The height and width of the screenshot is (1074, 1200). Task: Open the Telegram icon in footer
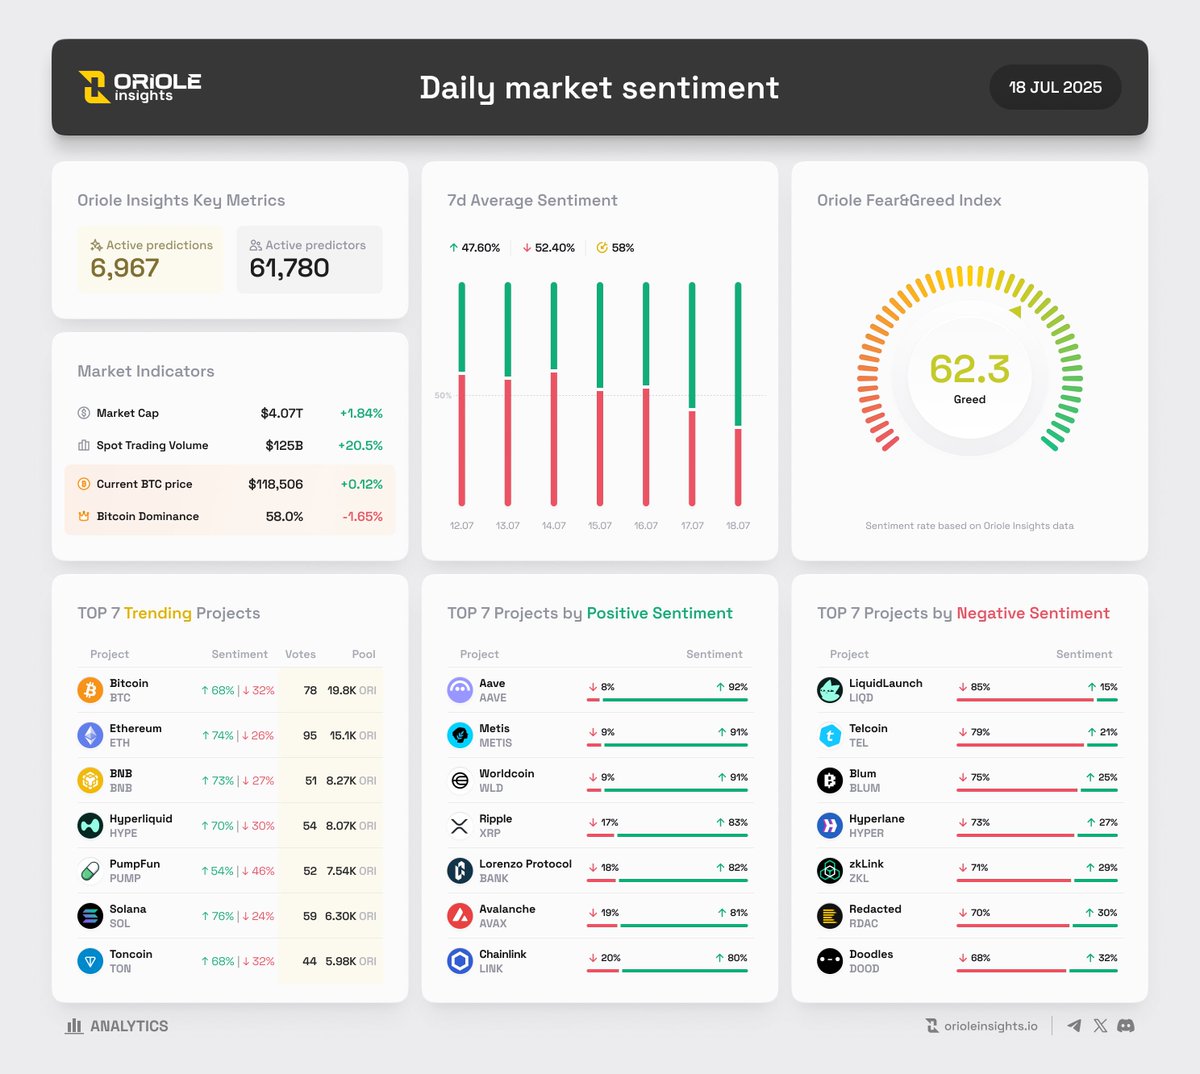1074,1026
